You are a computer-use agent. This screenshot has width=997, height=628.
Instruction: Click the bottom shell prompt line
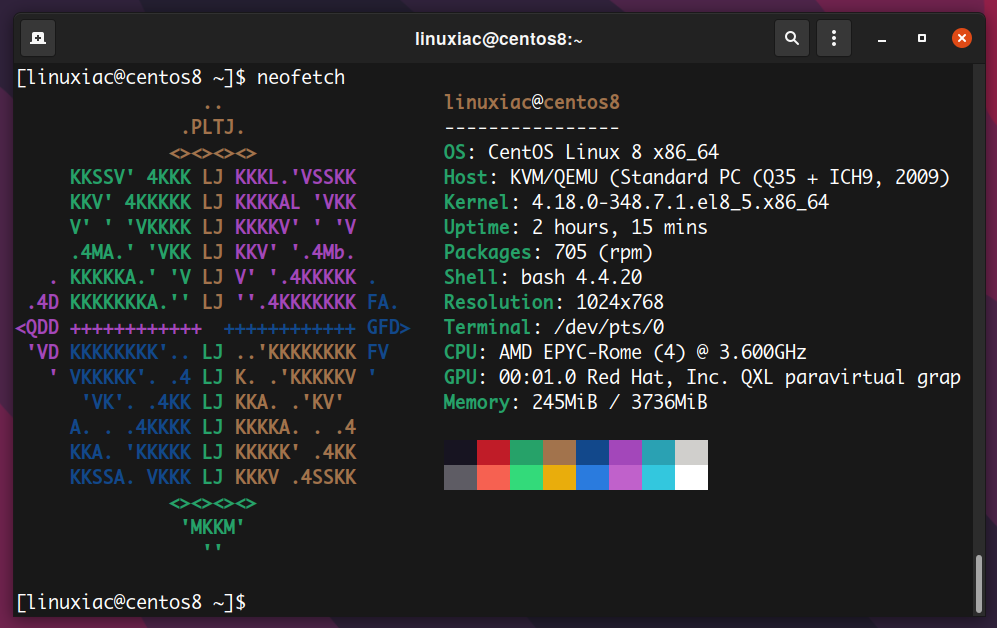pos(132,602)
